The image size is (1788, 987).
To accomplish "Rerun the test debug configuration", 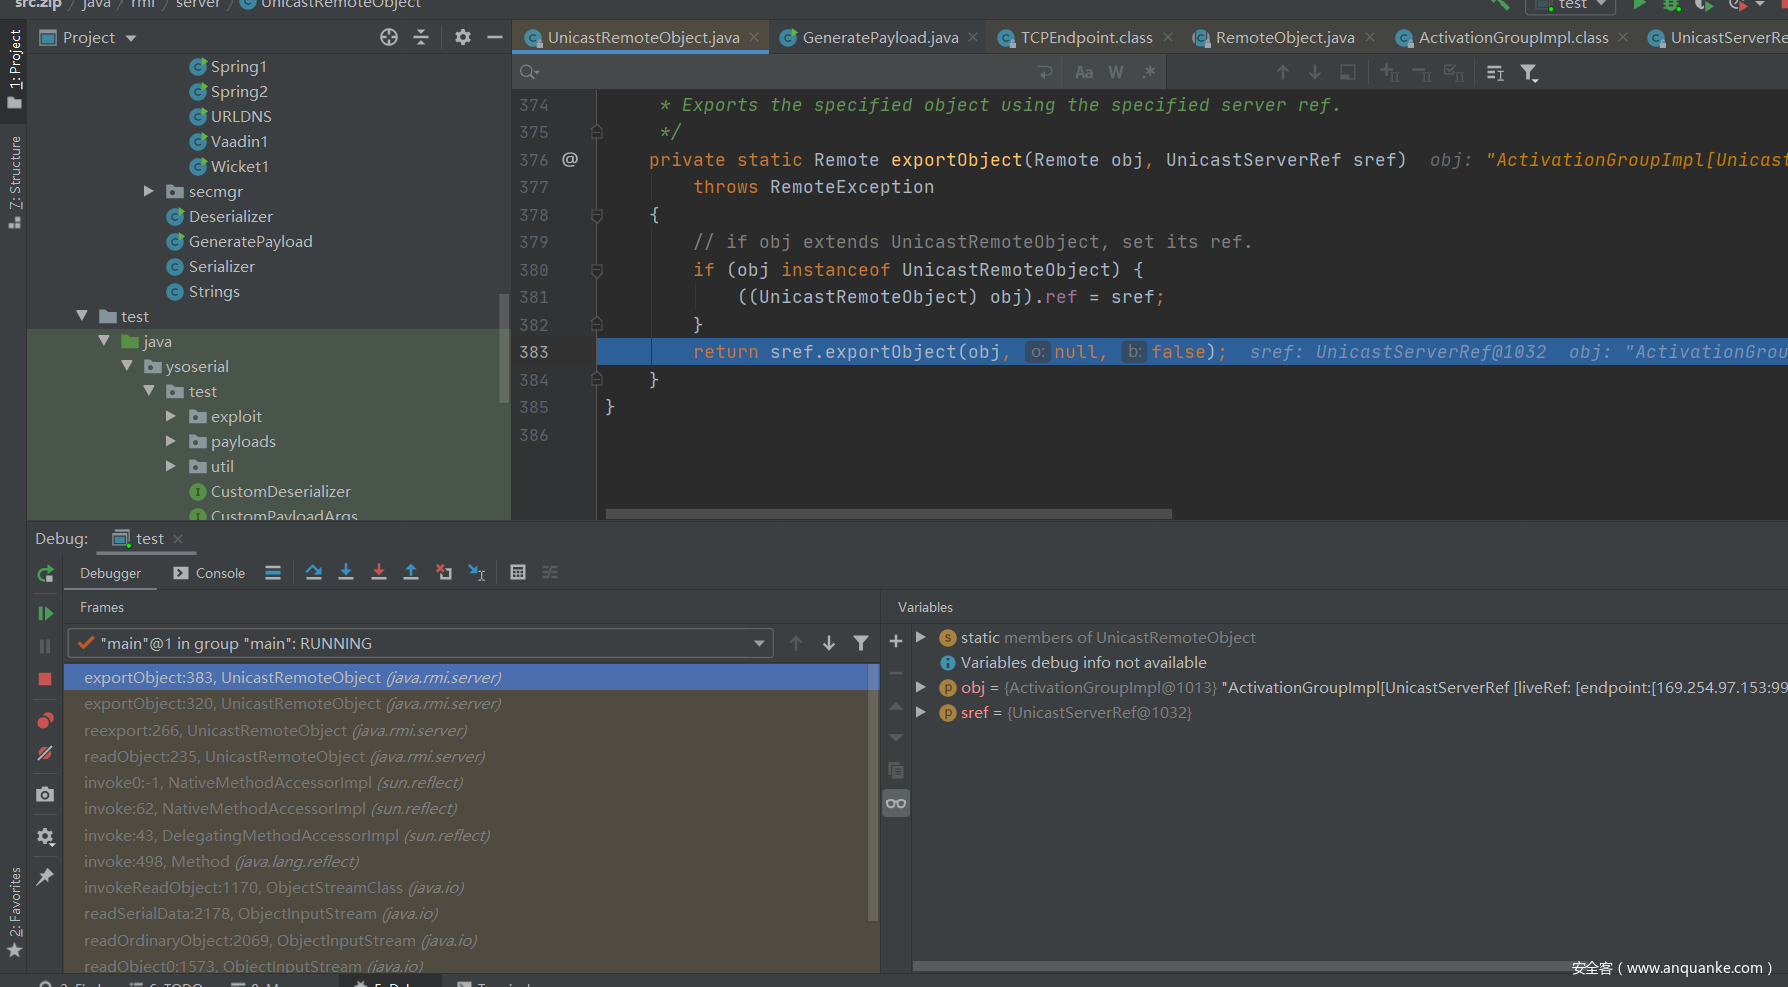I will (45, 574).
